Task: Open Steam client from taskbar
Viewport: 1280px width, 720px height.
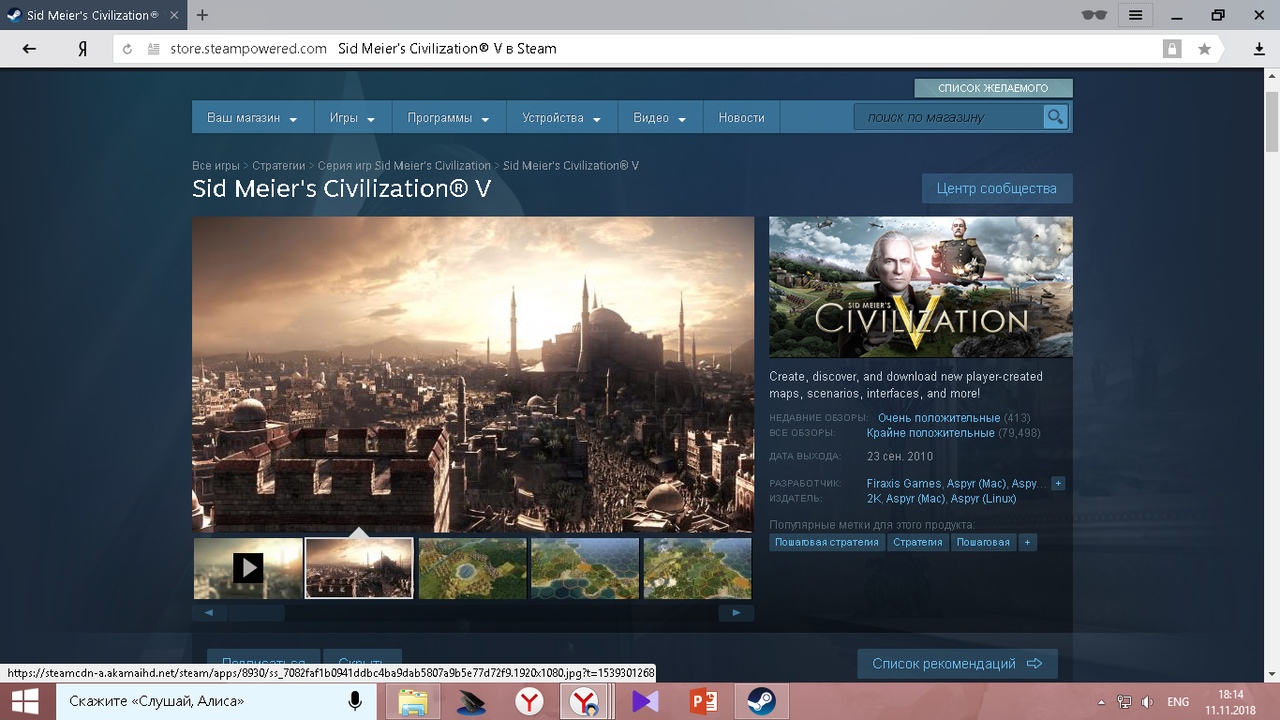Action: [761, 701]
